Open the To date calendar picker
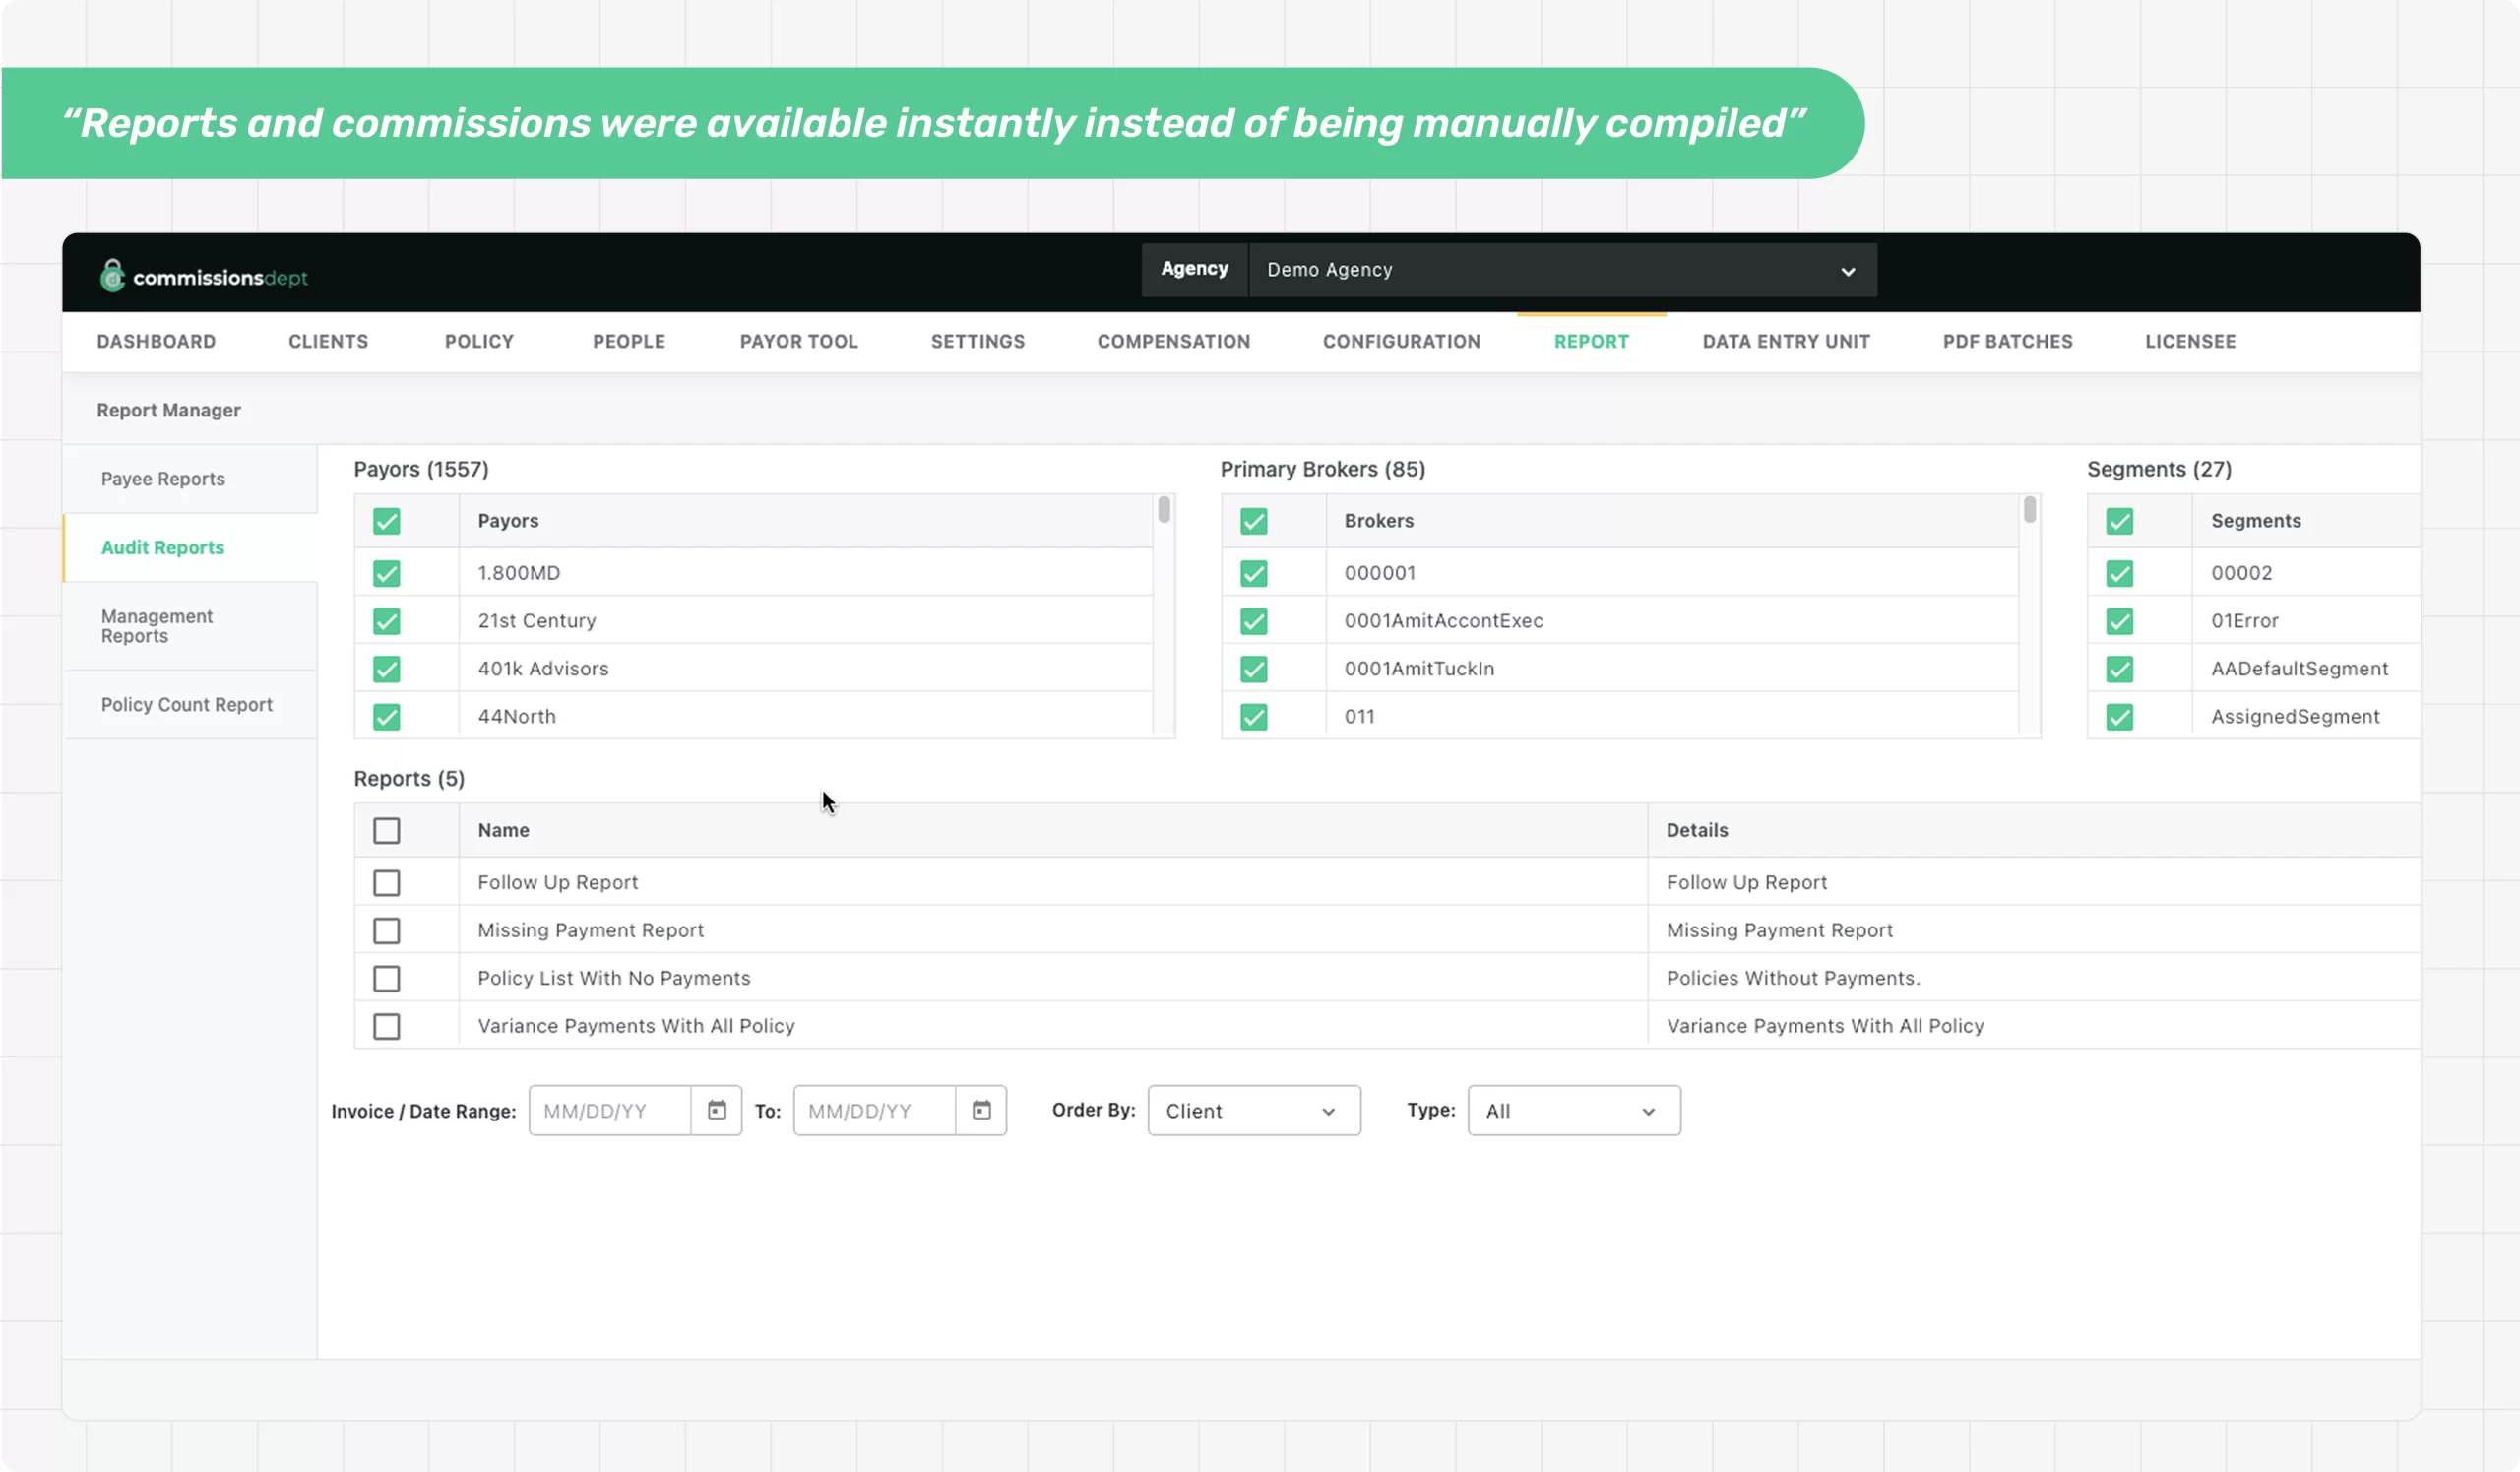 click(981, 1110)
